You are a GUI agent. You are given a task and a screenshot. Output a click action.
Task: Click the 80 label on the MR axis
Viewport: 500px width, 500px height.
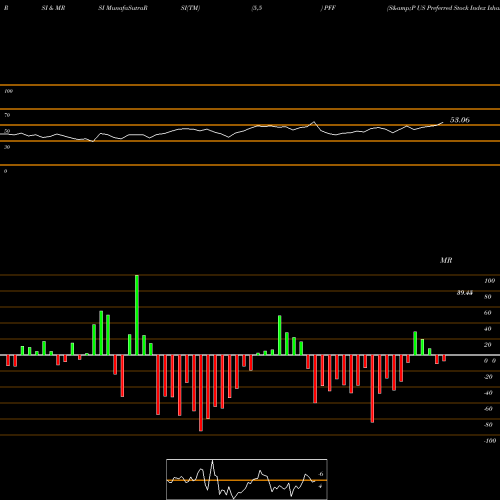coord(488,297)
